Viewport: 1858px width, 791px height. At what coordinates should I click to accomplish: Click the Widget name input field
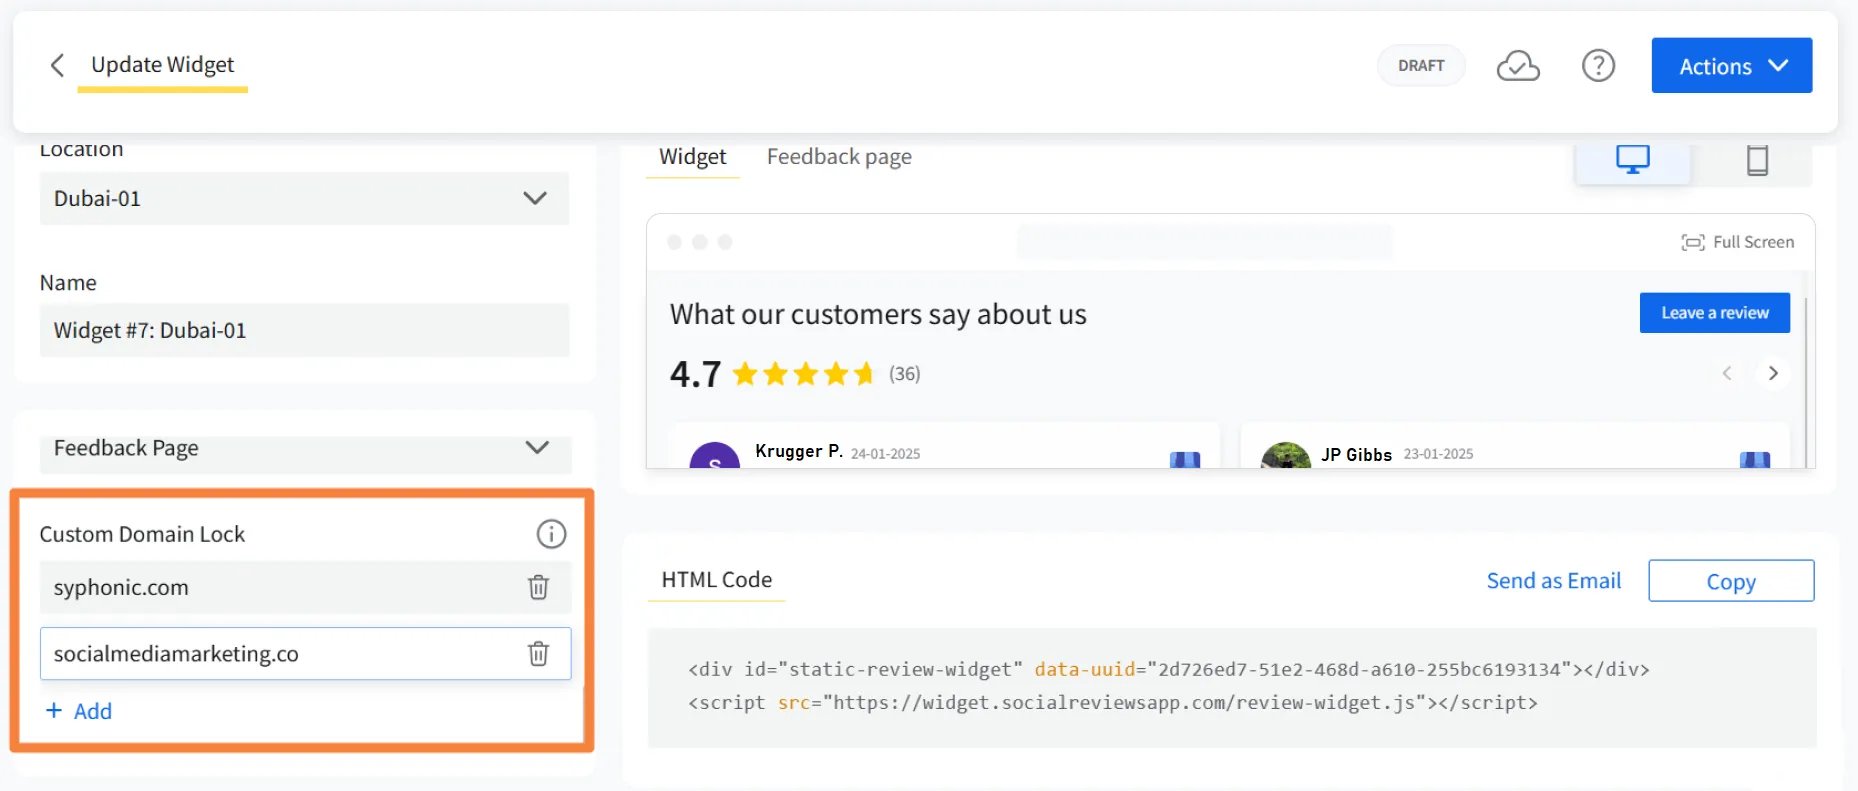coord(304,330)
